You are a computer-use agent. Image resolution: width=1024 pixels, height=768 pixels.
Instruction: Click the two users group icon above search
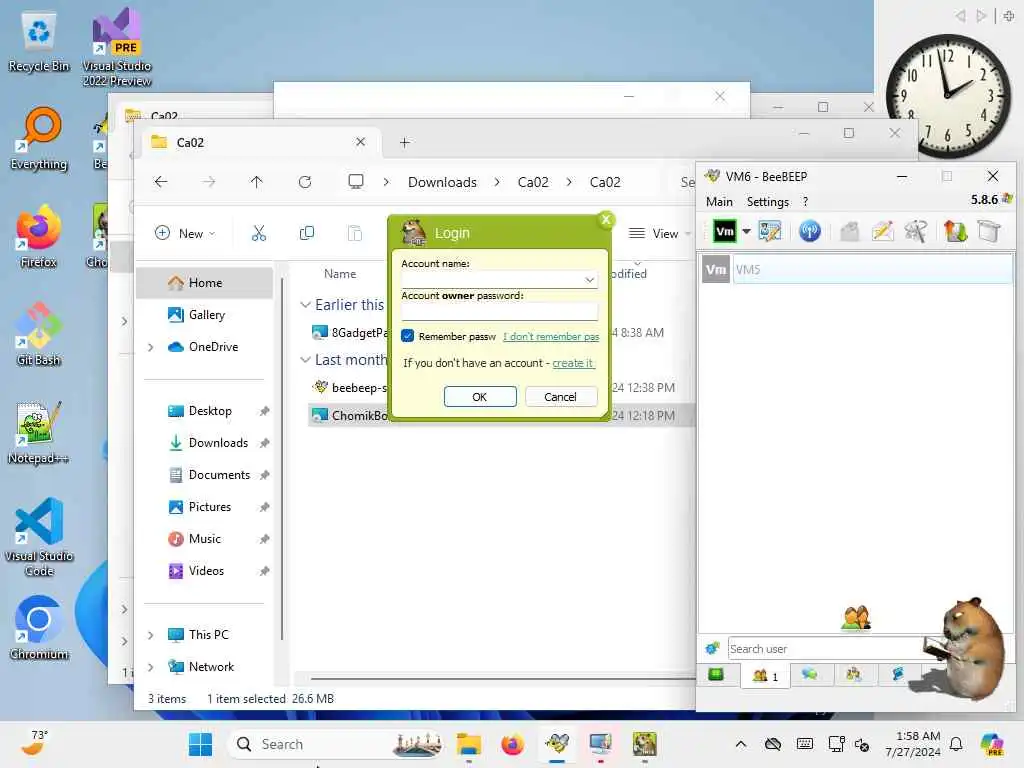(856, 617)
